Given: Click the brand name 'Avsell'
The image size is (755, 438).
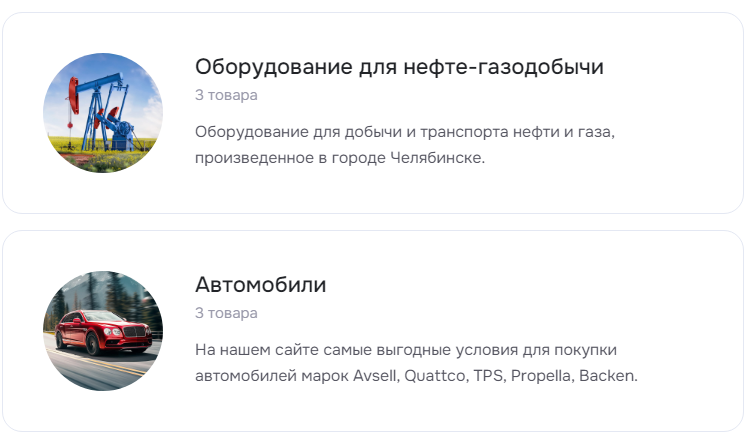Looking at the screenshot, I should click(x=376, y=375).
